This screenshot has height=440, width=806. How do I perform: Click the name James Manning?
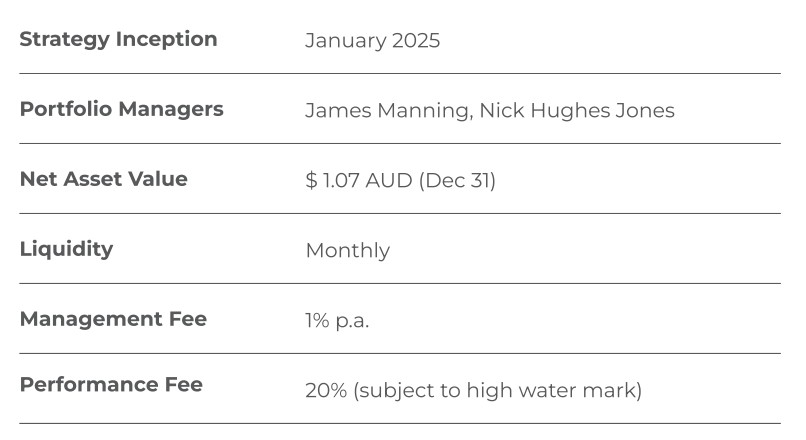pos(387,110)
